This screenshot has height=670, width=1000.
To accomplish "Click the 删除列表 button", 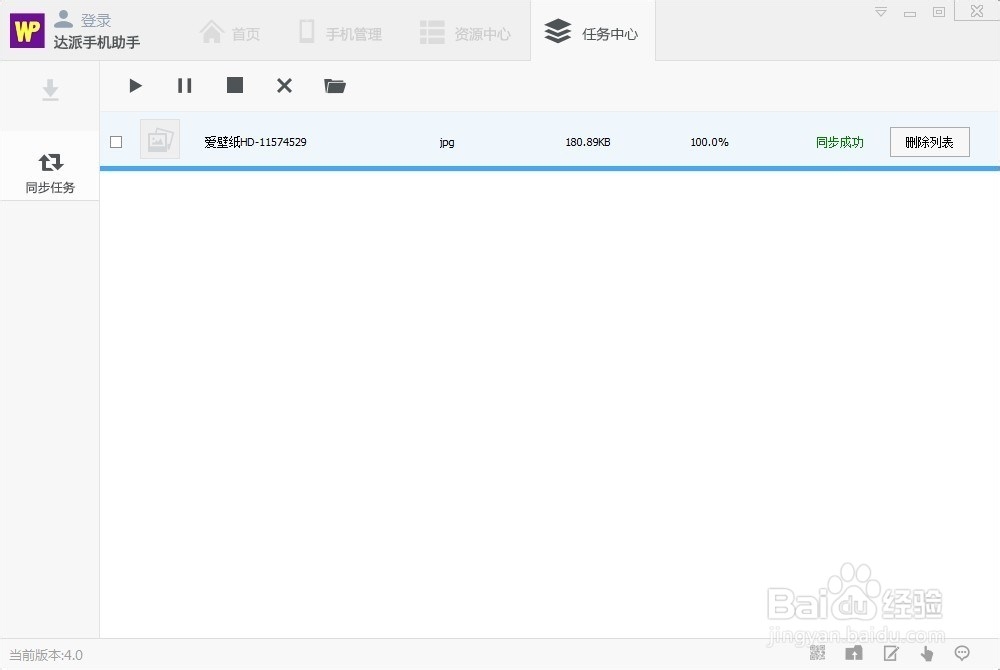I will click(929, 141).
